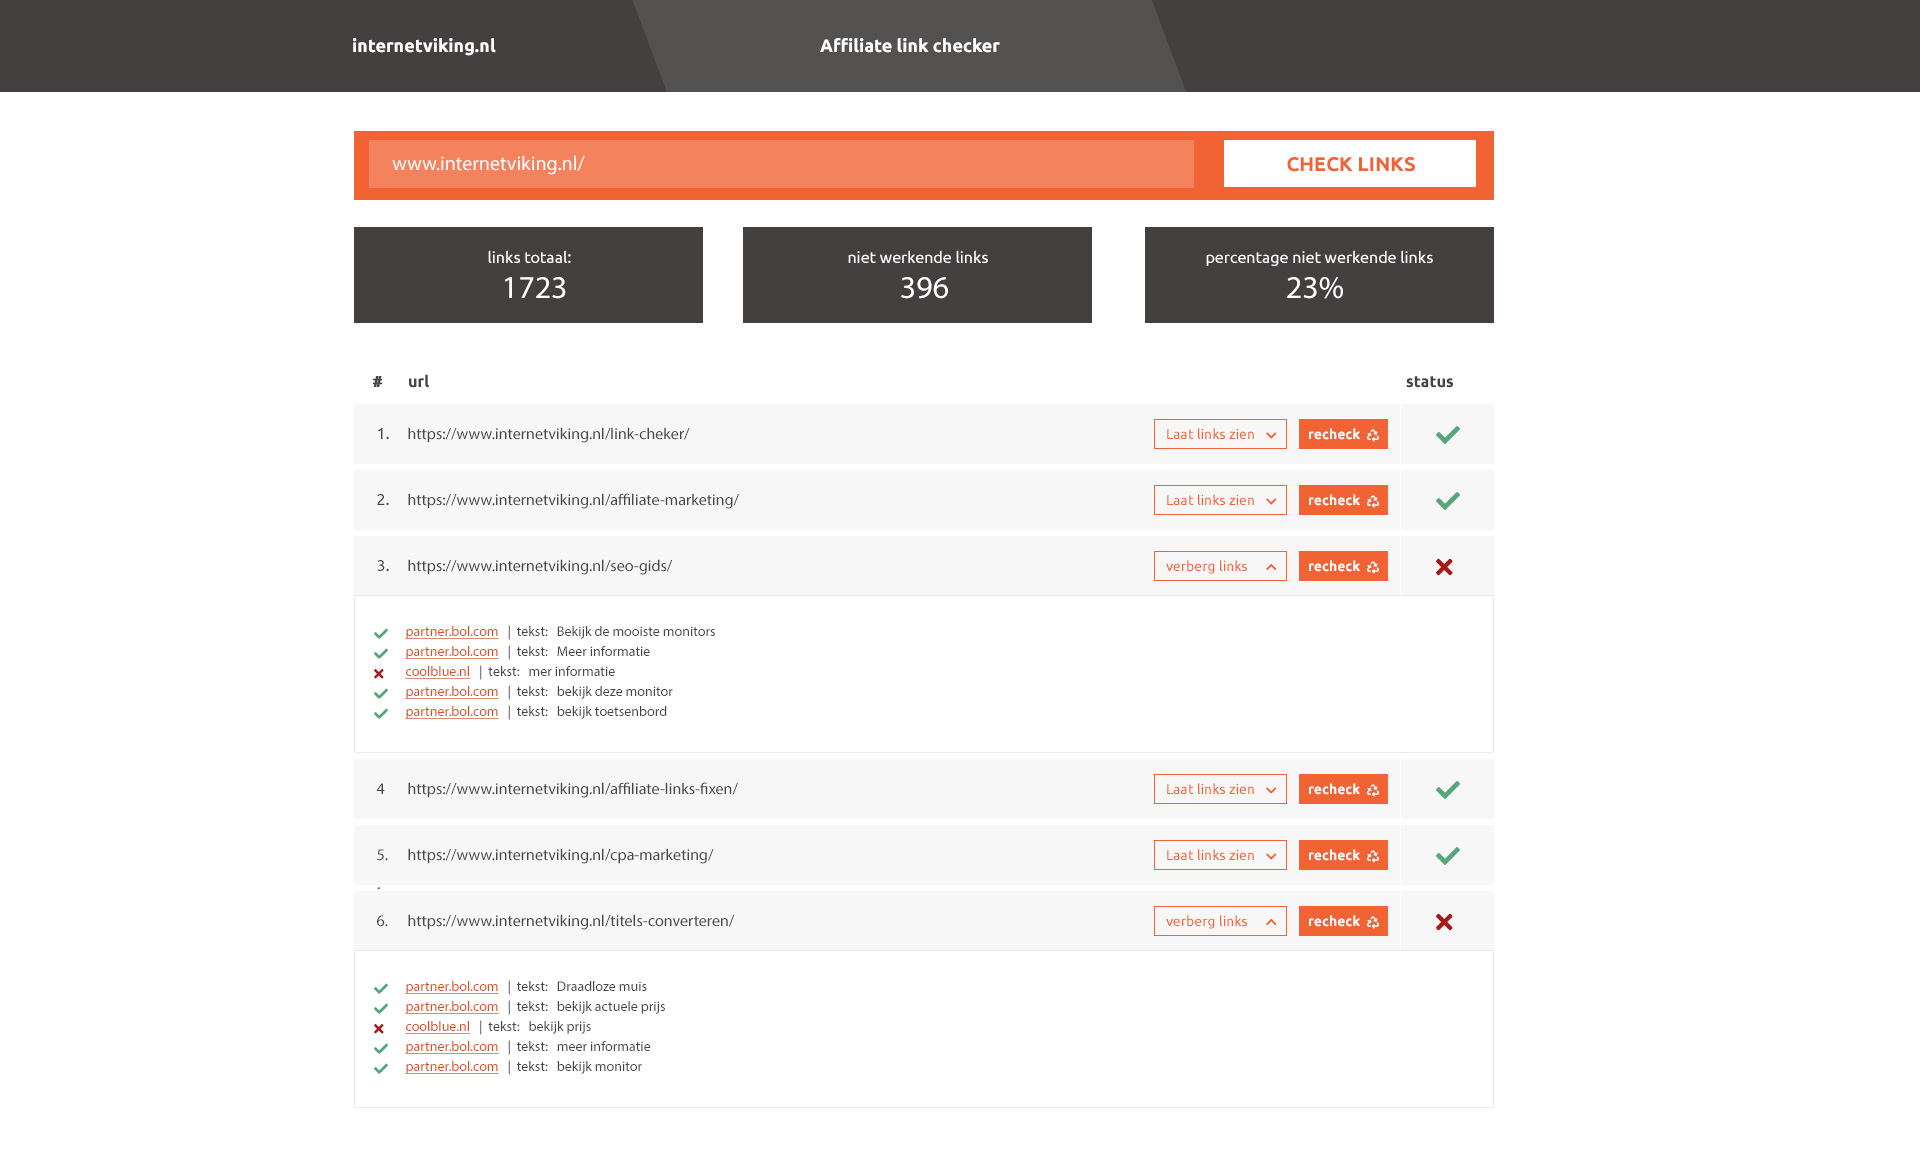Click the CHECK LINKS button
Screen dimensions: 1920x1160
tap(1350, 164)
